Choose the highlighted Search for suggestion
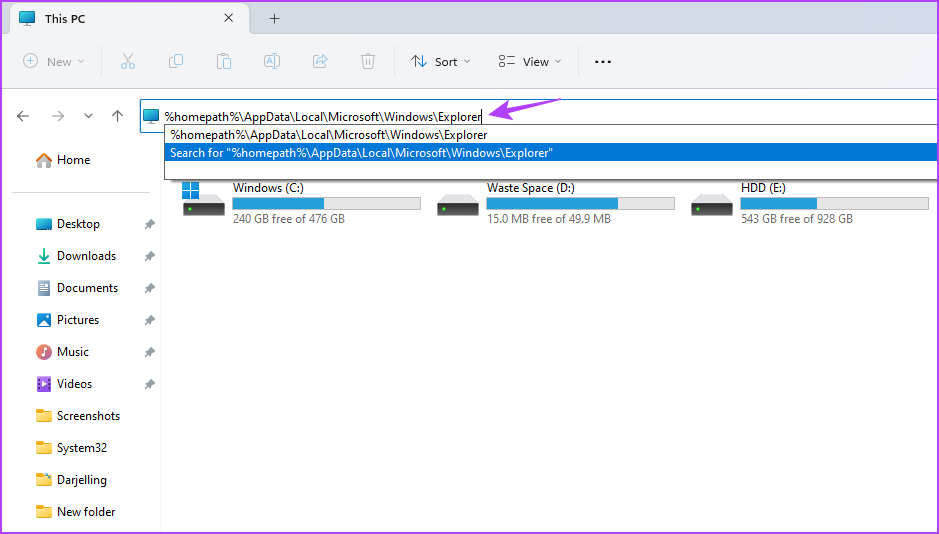The height and width of the screenshot is (534, 939). [550, 153]
